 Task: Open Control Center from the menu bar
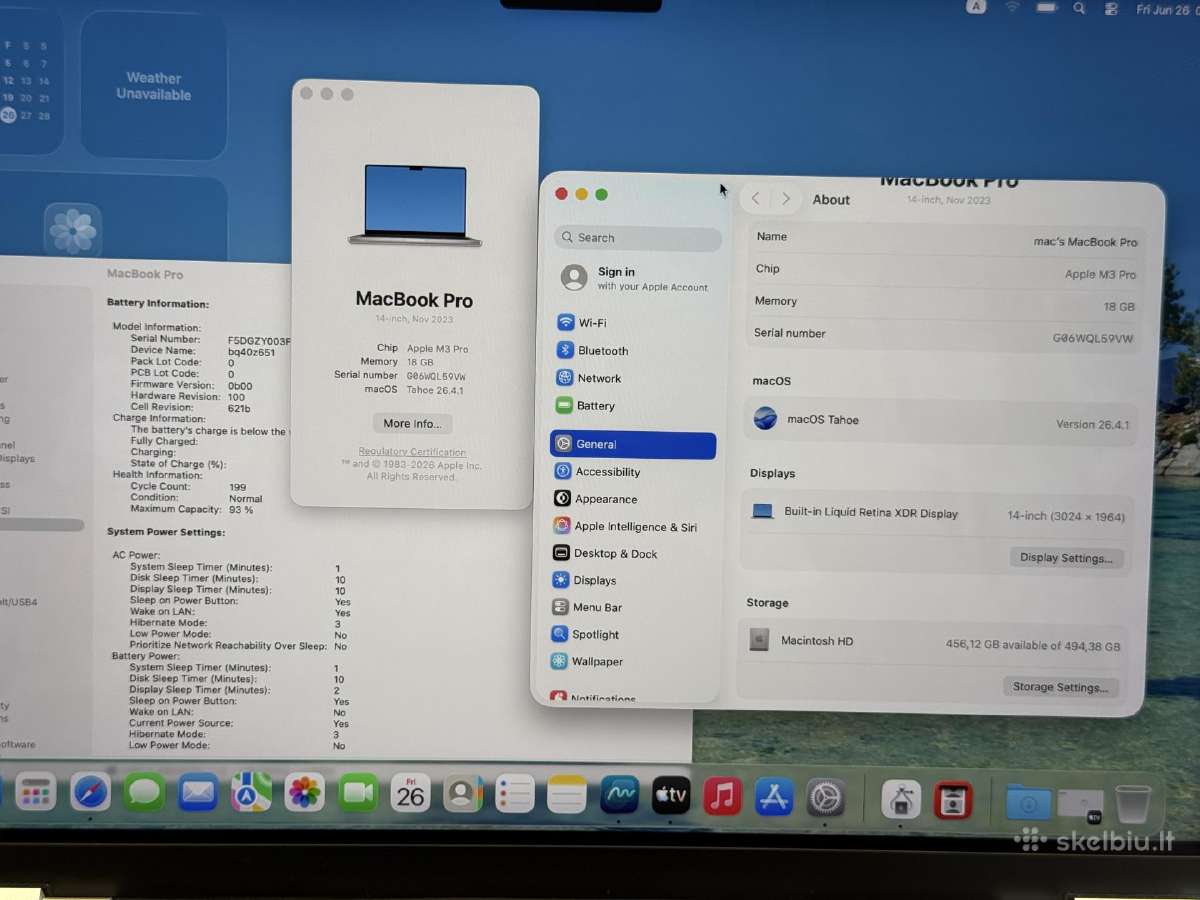coord(1111,8)
